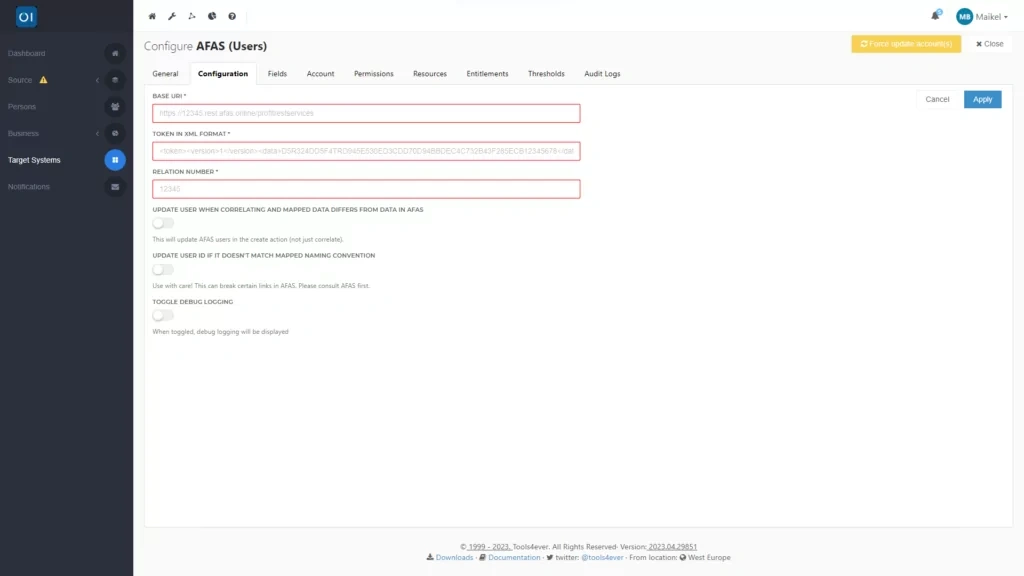Select the Persons icon in the sidebar
1024x576 pixels.
coord(115,106)
